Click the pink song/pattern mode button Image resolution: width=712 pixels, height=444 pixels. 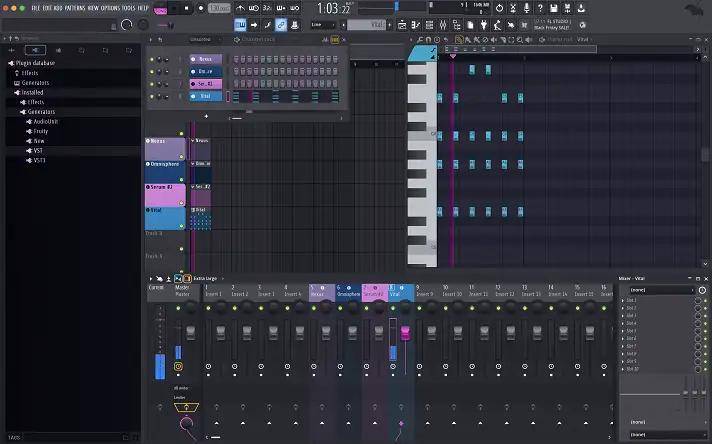click(160, 8)
